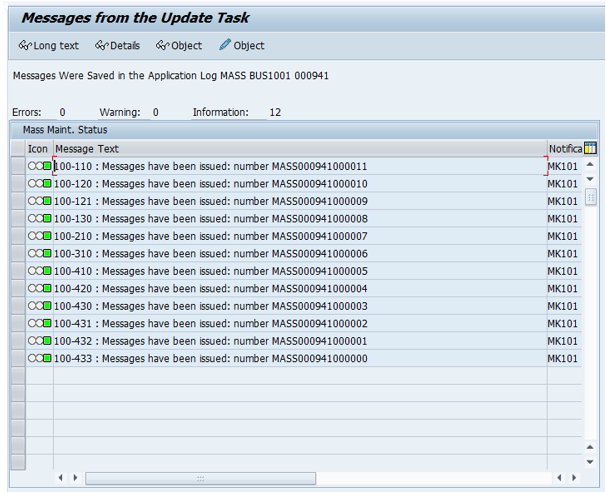This screenshot has height=492, width=606.
Task: Select row 100-433 using its row selector
Action: click(18, 358)
